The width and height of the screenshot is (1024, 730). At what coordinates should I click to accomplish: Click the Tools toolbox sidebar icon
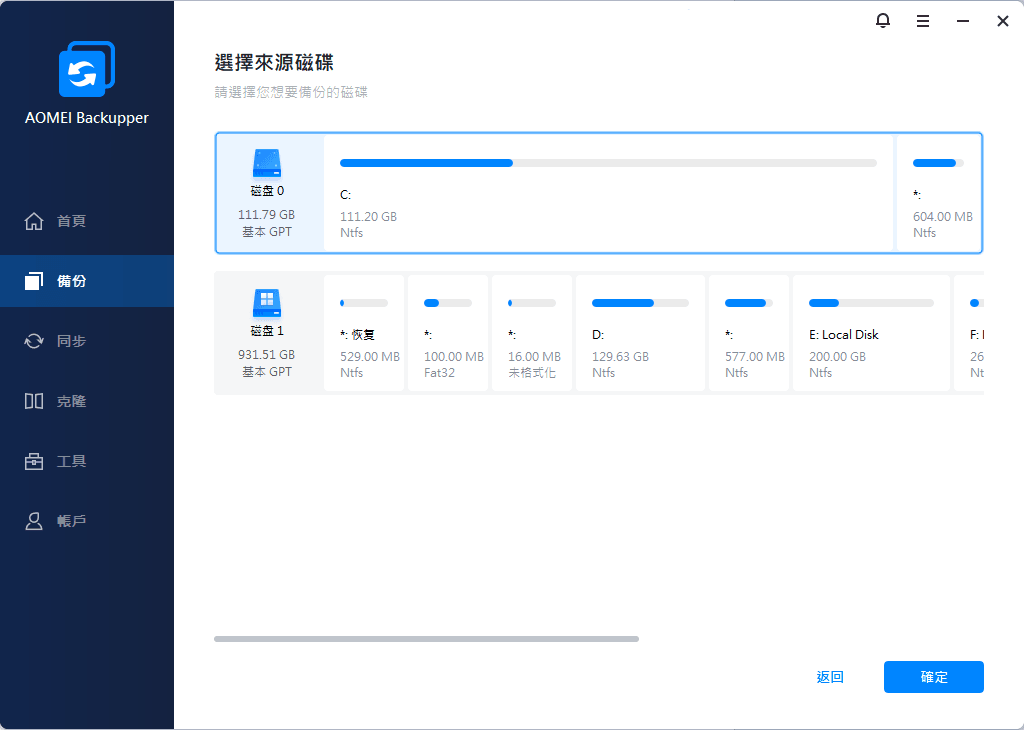[x=34, y=461]
